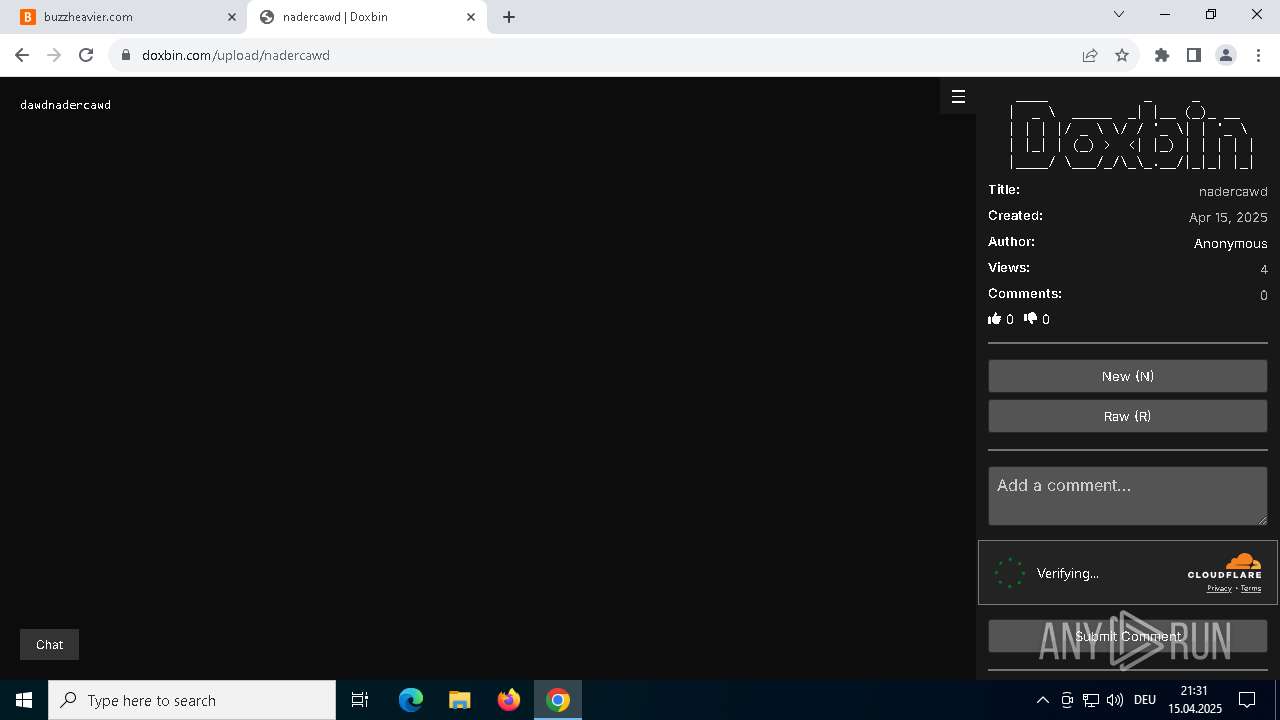Open Chrome three-dot menu
This screenshot has height=720, width=1280.
coord(1258,55)
